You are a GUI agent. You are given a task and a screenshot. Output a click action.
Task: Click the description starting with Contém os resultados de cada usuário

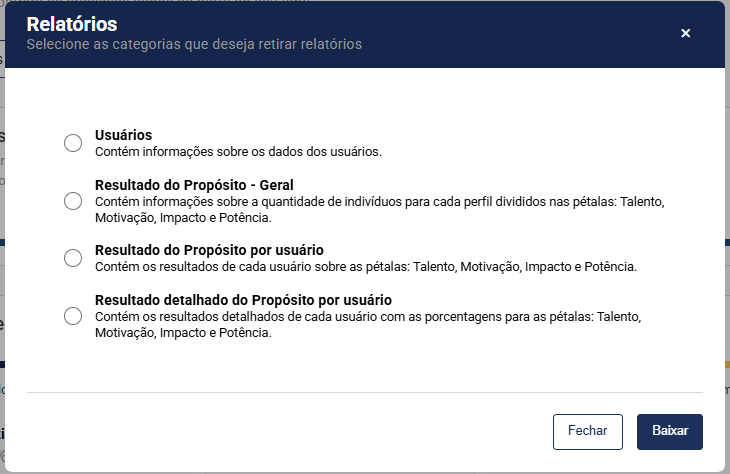pyautogui.click(x=366, y=267)
